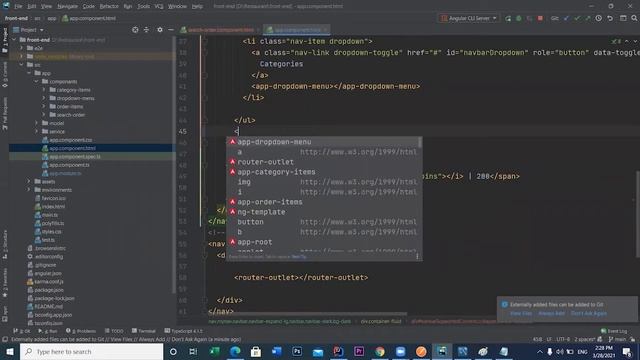Hide the Project panel with minus icon
Viewport: 640px width, 360px height.
171,30
